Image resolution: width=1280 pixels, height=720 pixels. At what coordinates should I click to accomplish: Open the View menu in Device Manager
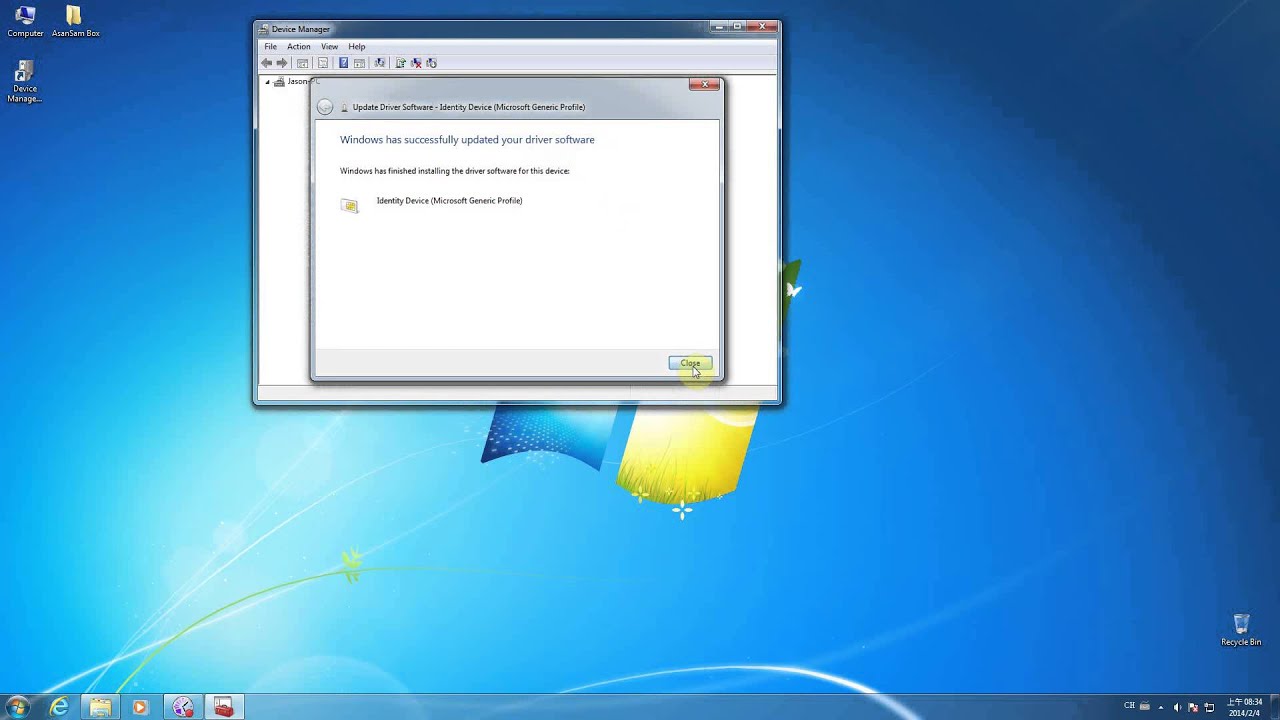pos(329,46)
